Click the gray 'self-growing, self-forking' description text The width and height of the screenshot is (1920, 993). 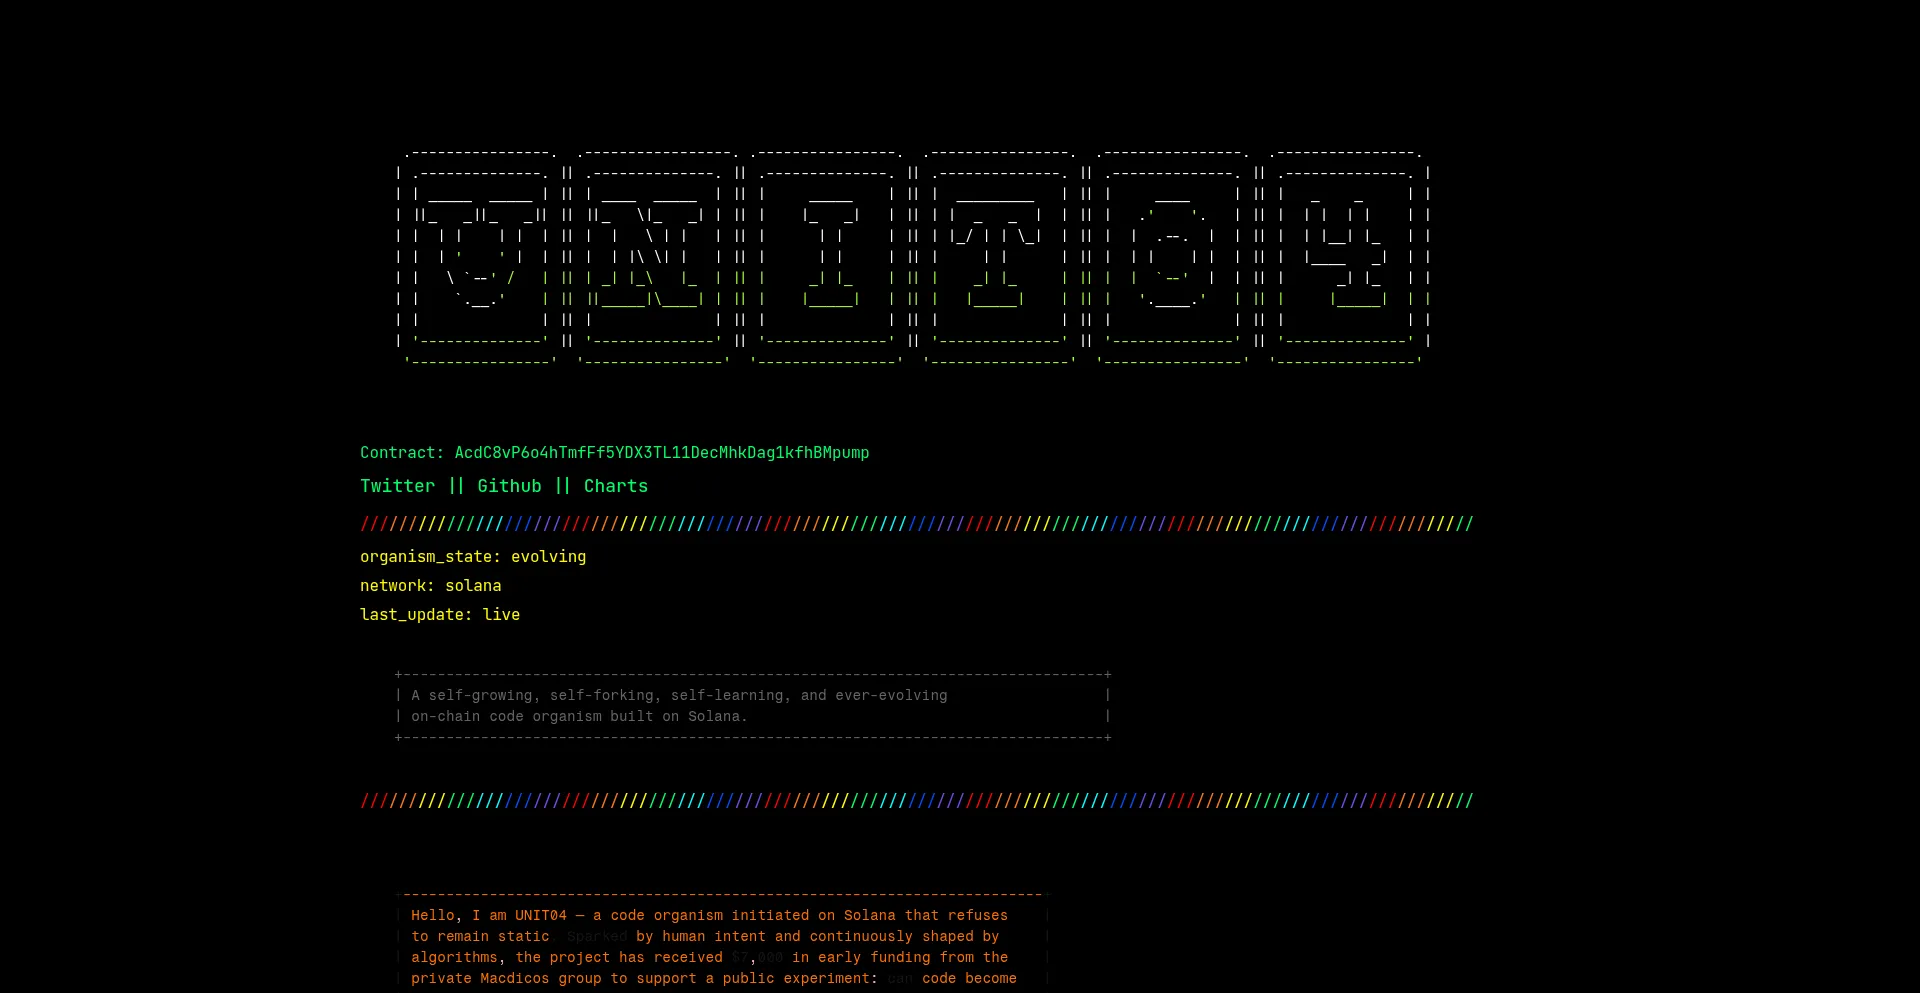(x=679, y=695)
